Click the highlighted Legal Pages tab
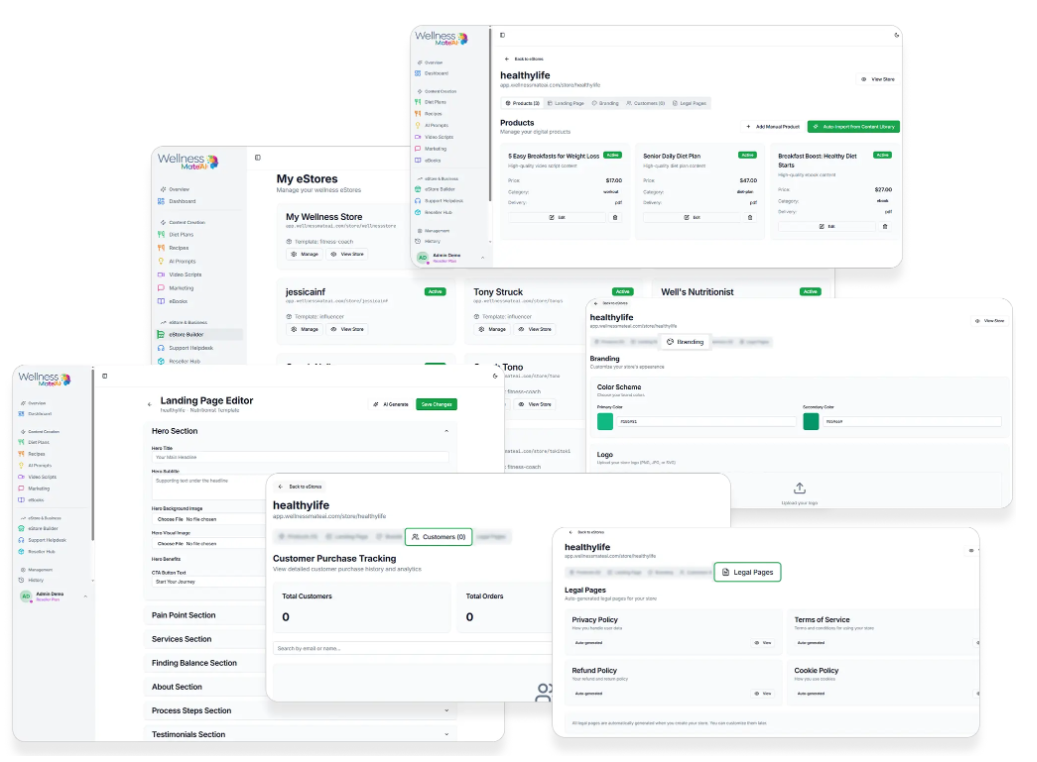Viewport: 1037px width, 762px height. (x=747, y=572)
